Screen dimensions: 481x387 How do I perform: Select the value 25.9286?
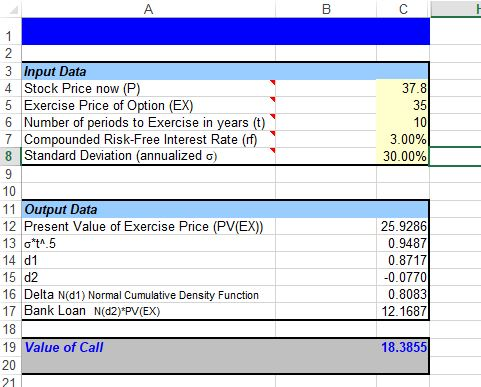(x=403, y=227)
